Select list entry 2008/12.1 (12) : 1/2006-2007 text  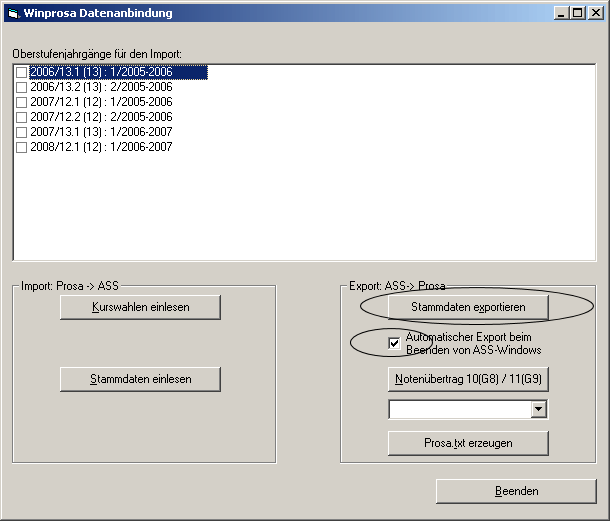[101, 147]
